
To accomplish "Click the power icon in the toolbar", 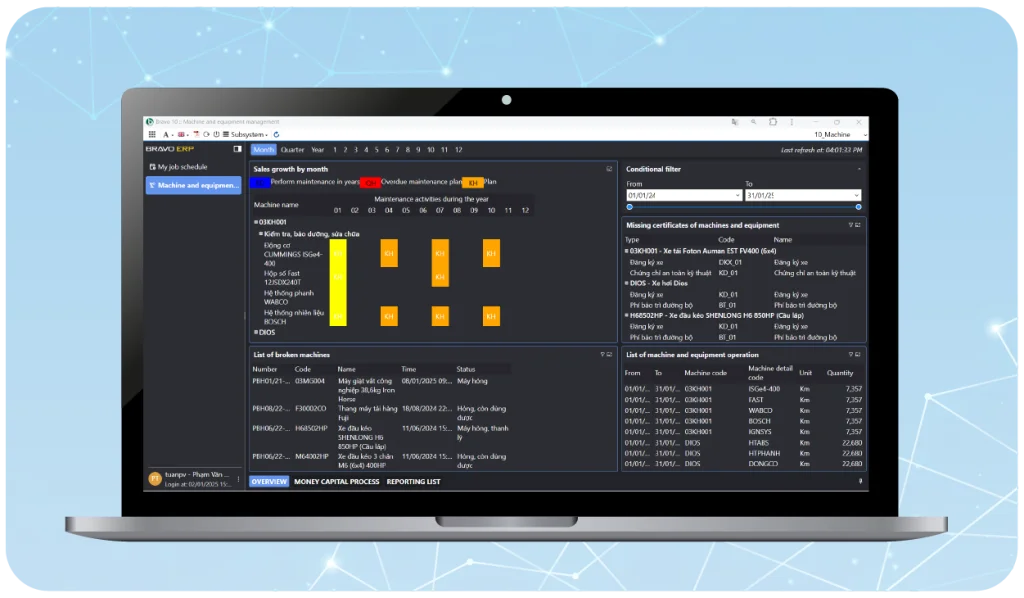I will [217, 134].
